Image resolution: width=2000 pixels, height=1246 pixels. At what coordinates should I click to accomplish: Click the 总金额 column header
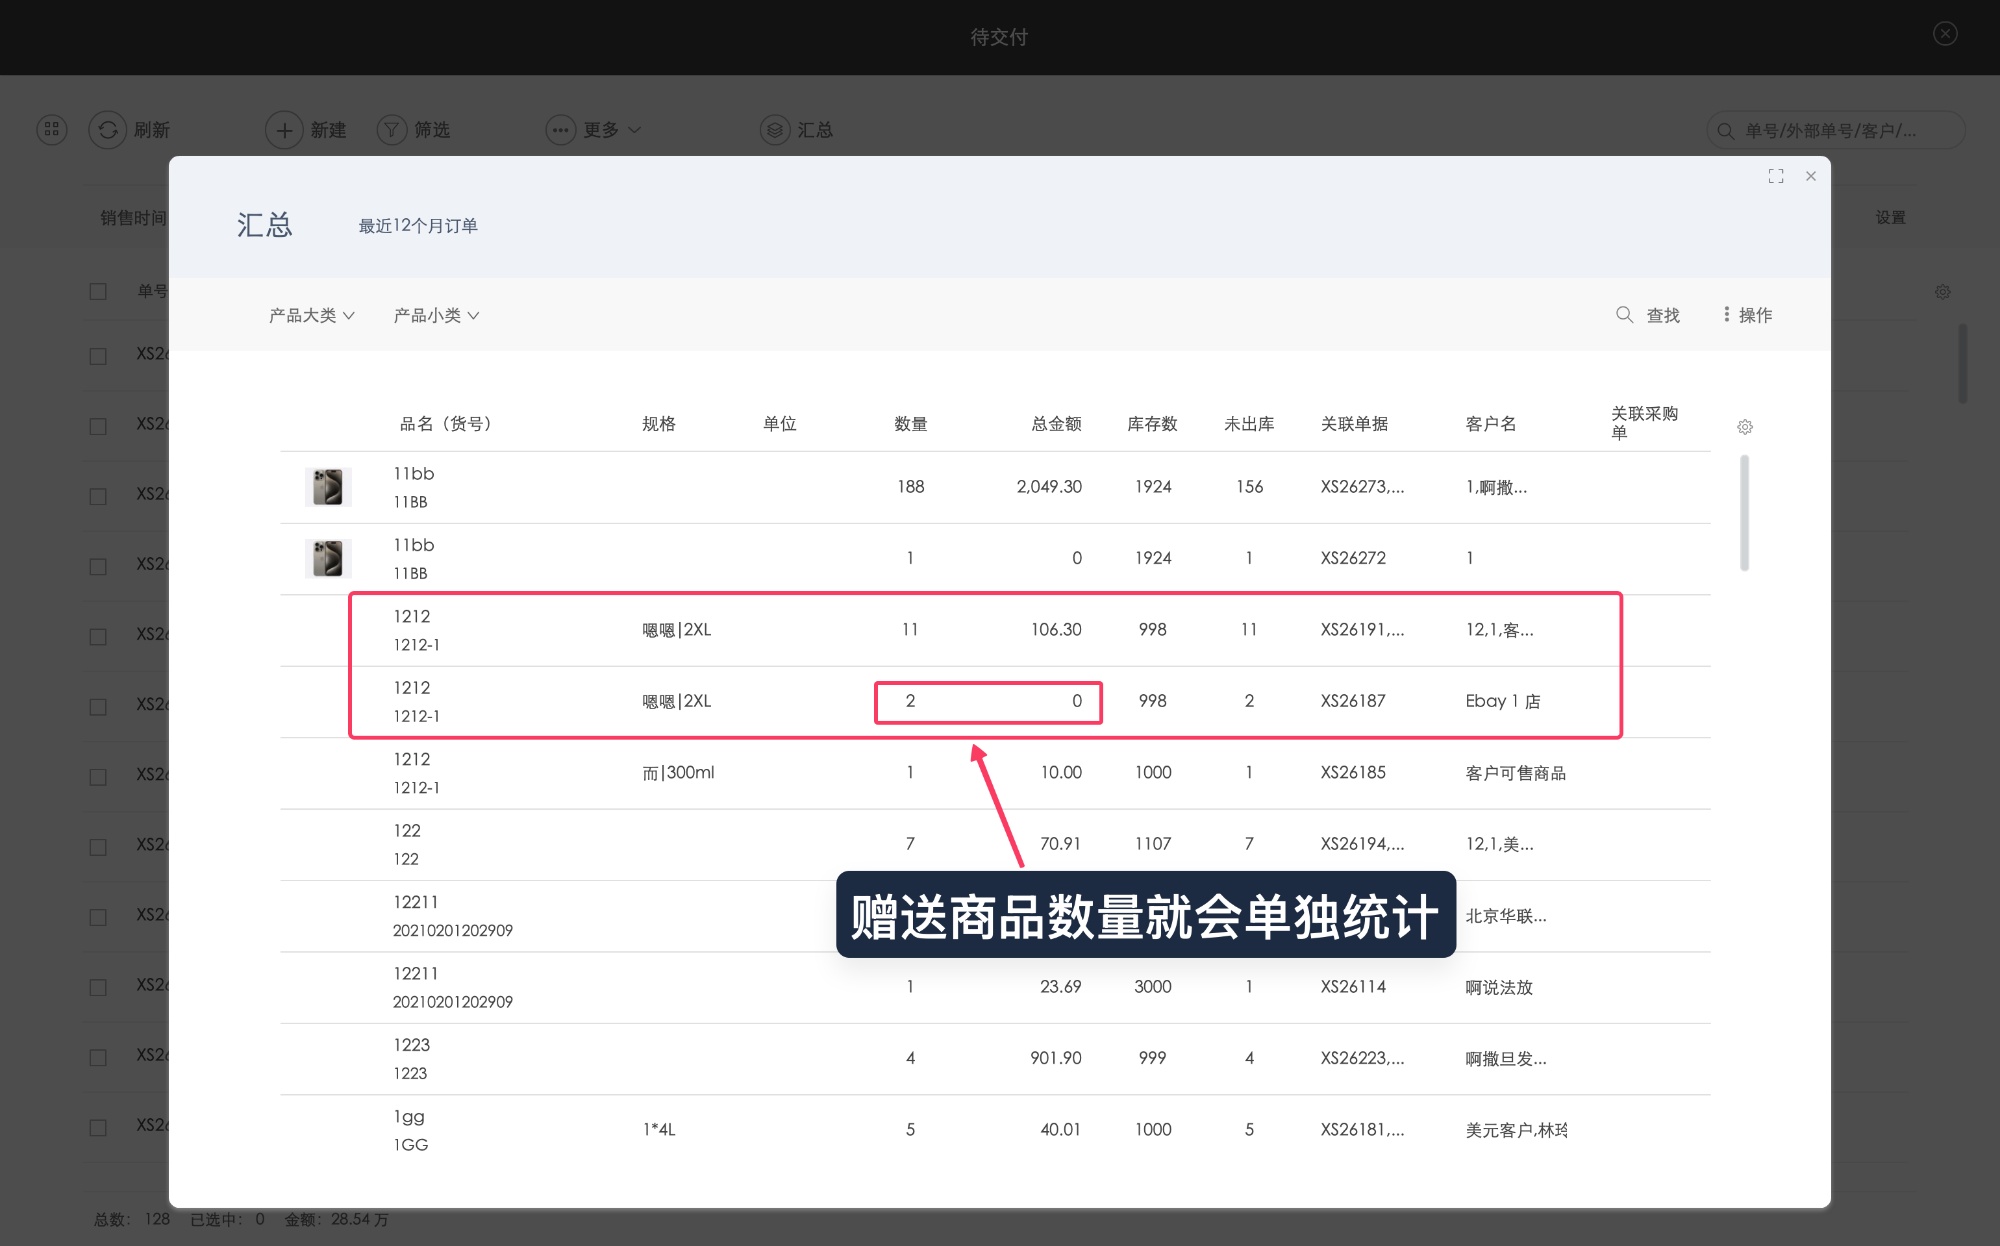(1056, 424)
